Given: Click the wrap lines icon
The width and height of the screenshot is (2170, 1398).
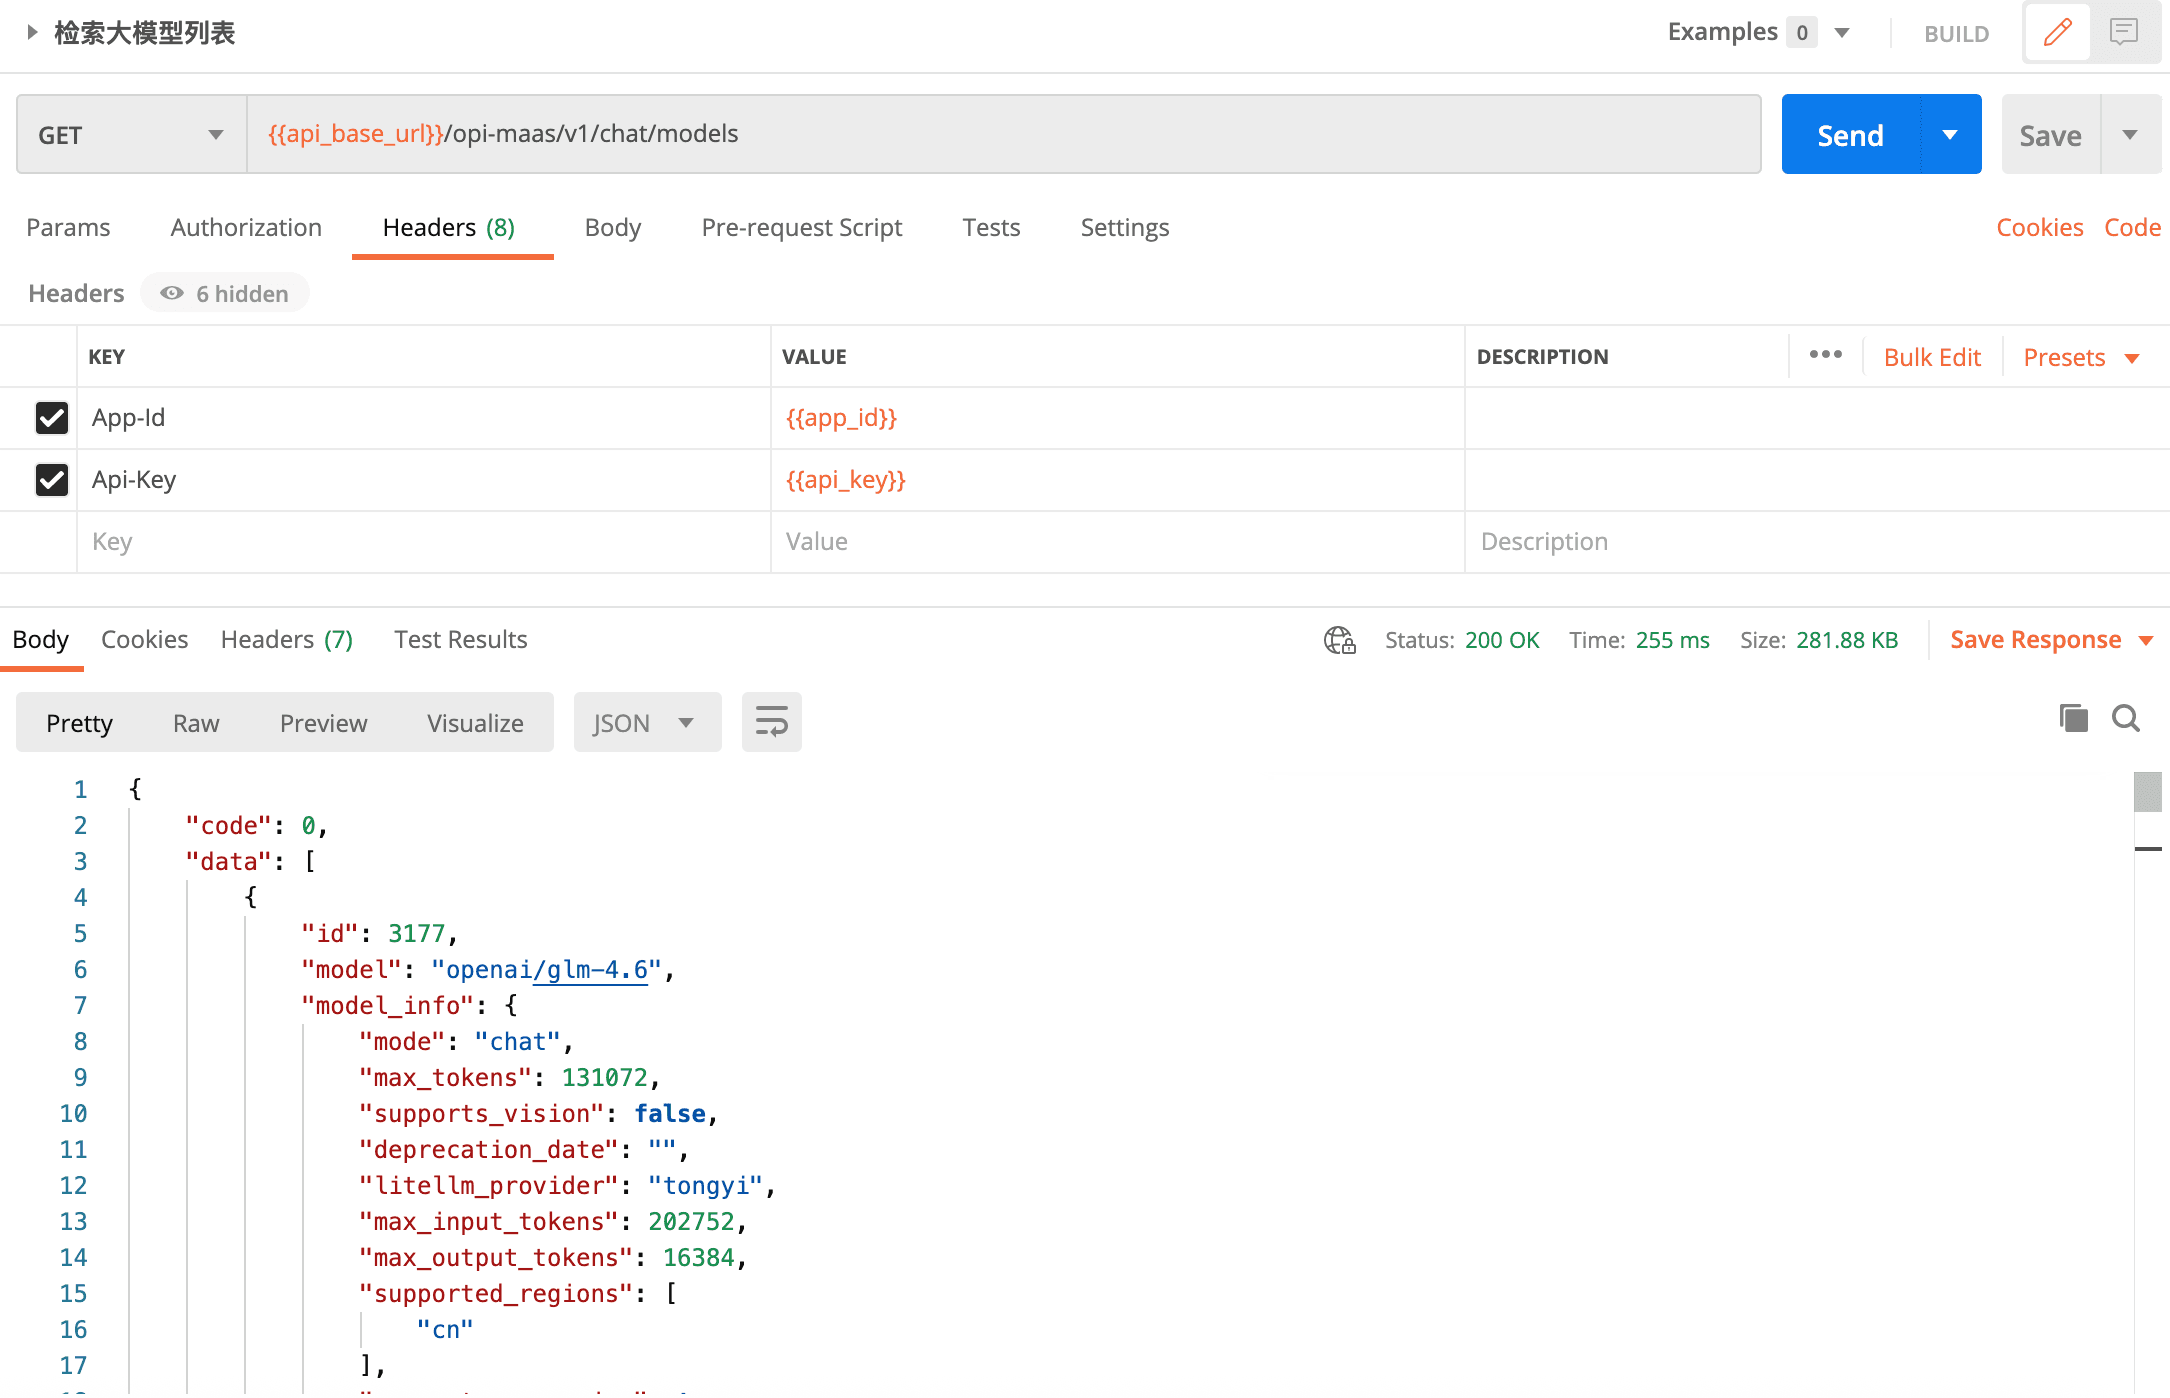Looking at the screenshot, I should click(771, 722).
